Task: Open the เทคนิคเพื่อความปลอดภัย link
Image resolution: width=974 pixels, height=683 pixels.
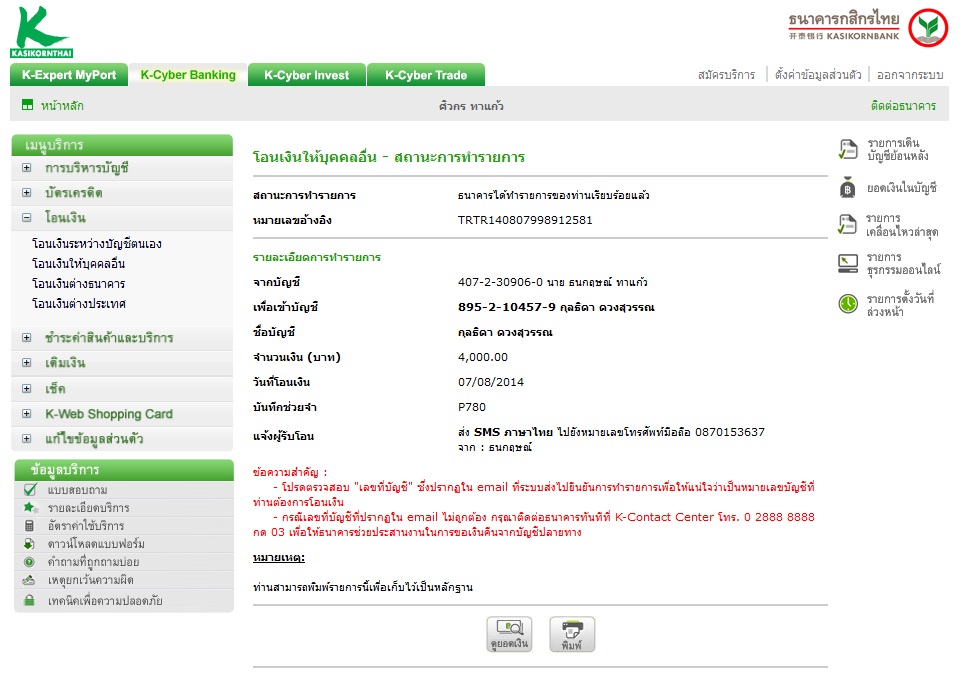Action: coord(105,600)
